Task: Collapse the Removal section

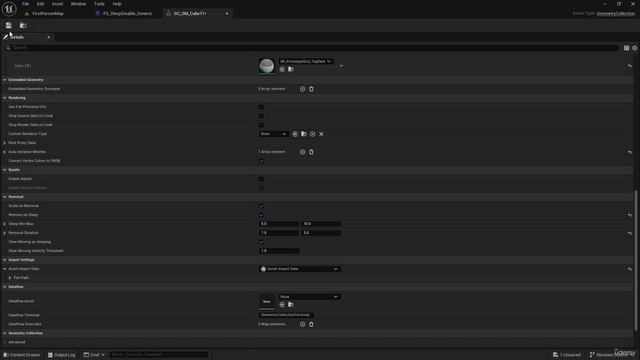Action: click(5, 197)
